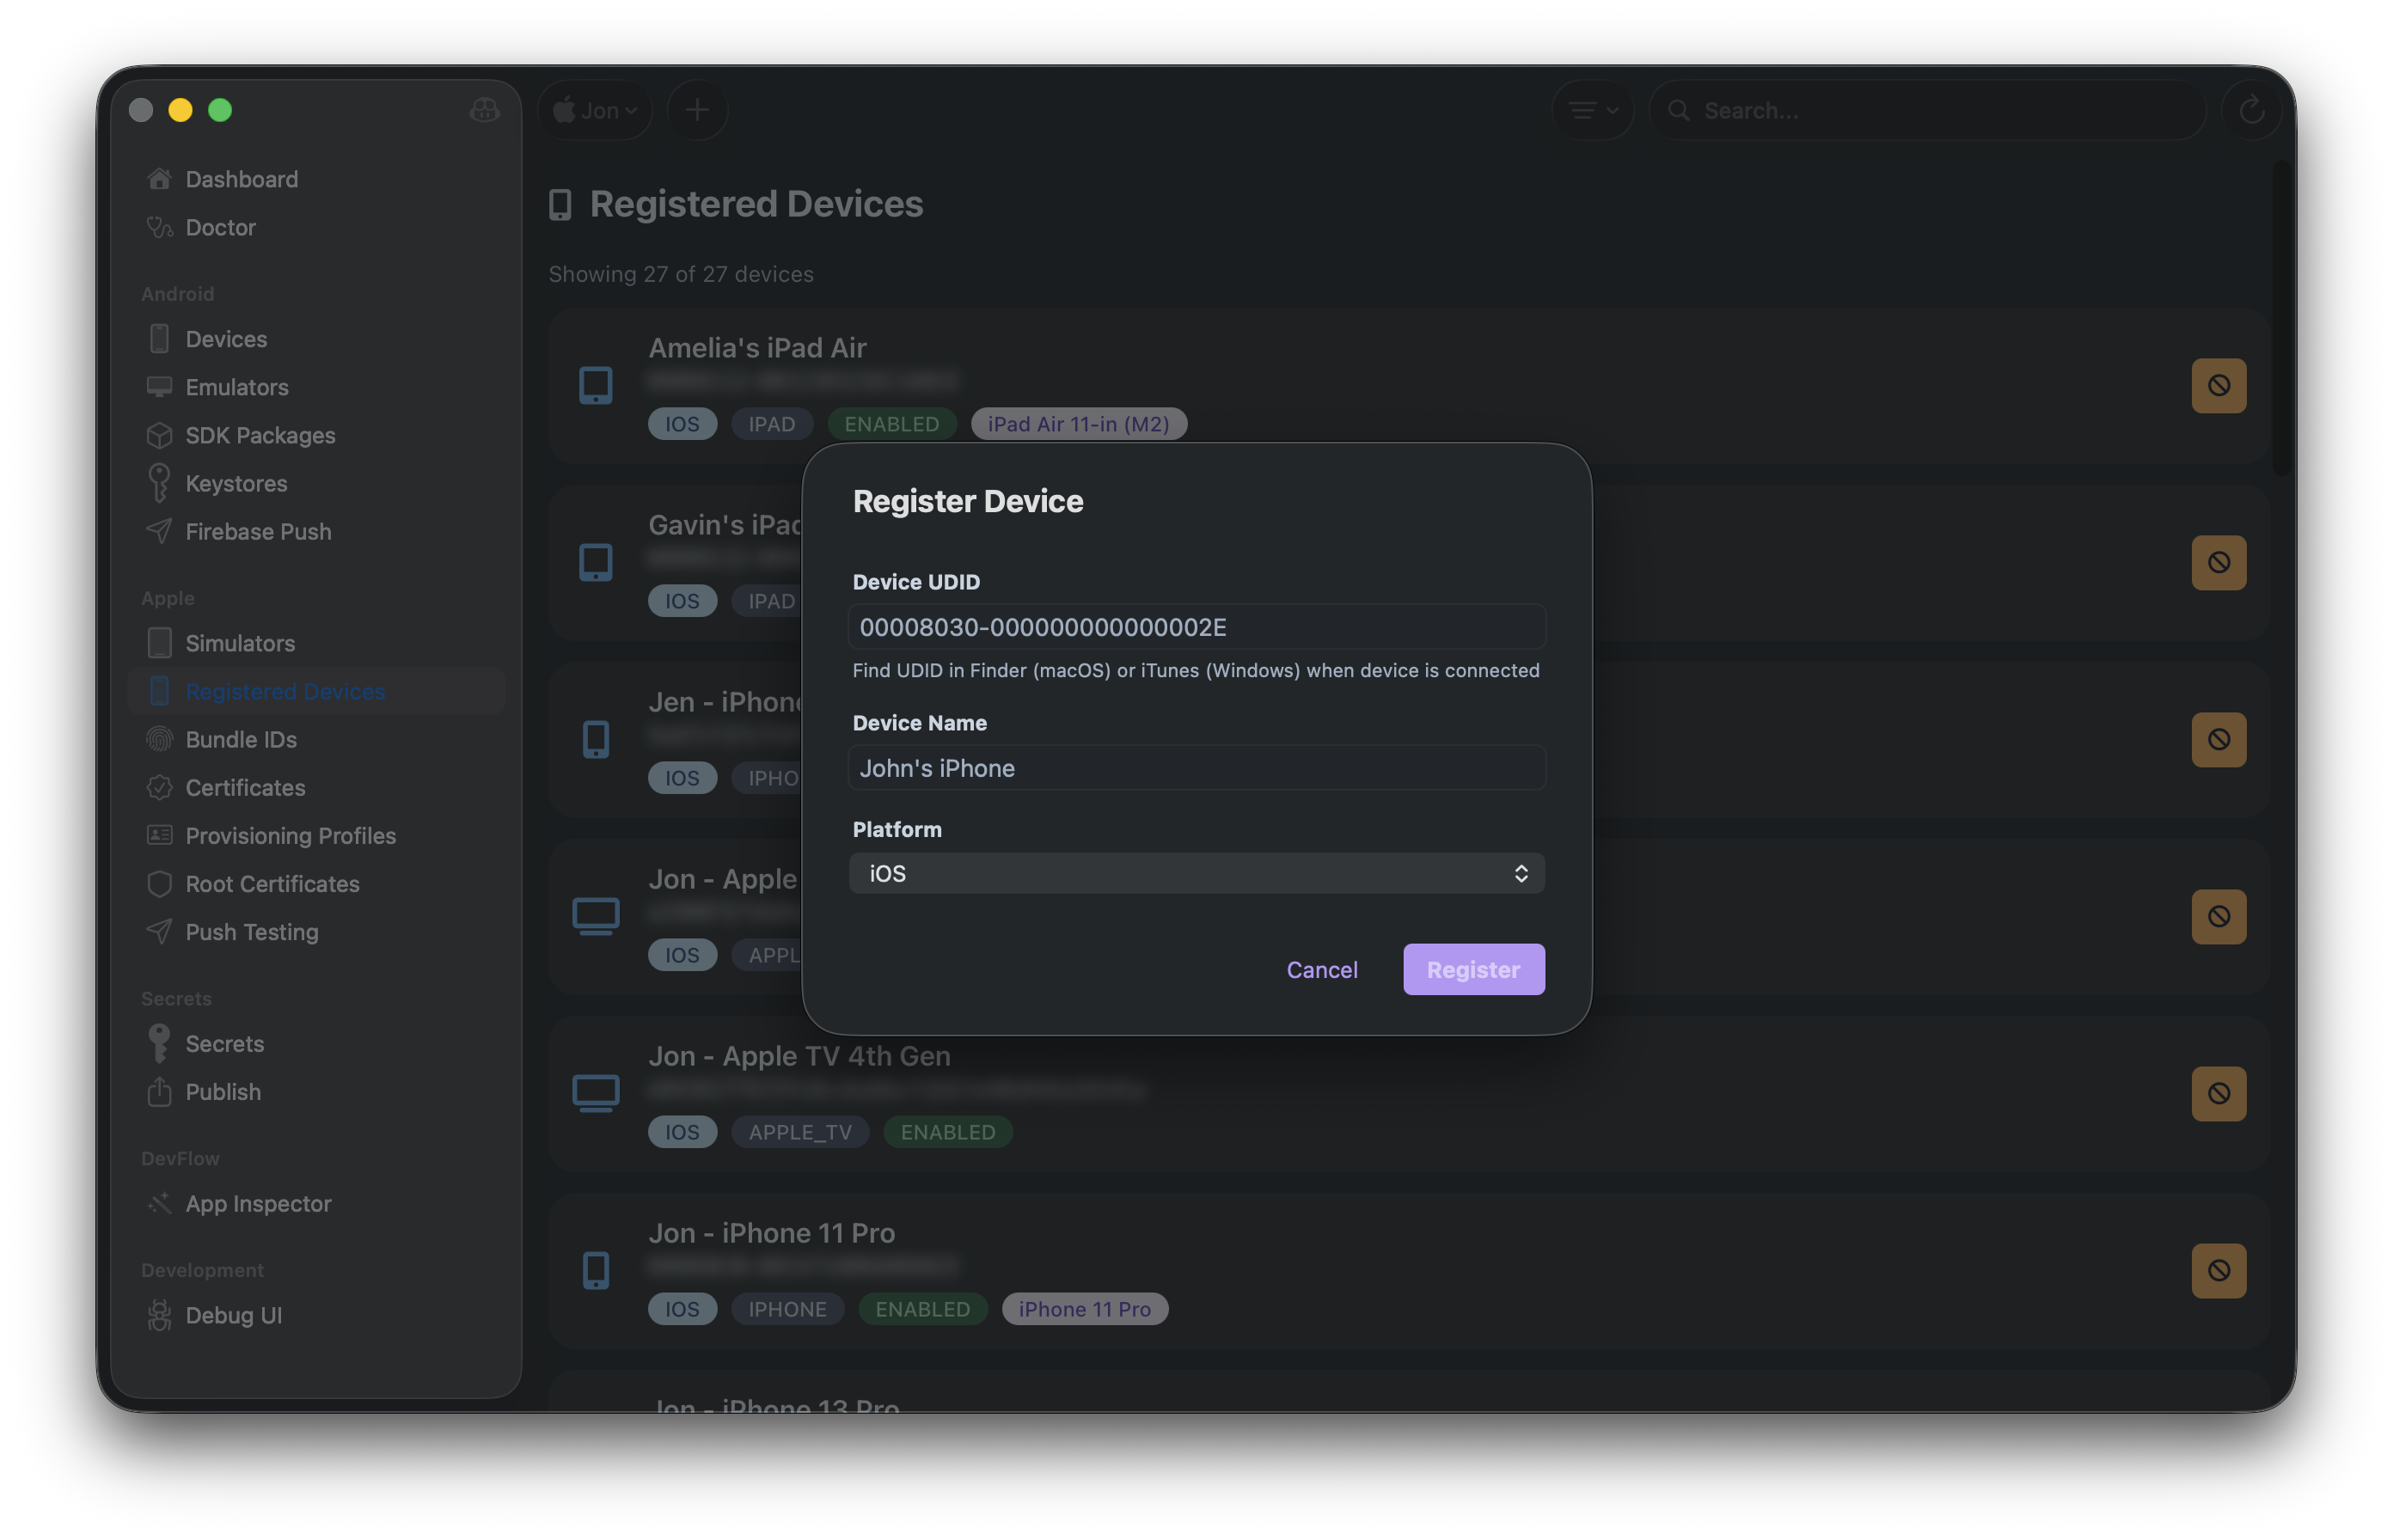Disable the Jen - iPhone device

coord(2219,740)
